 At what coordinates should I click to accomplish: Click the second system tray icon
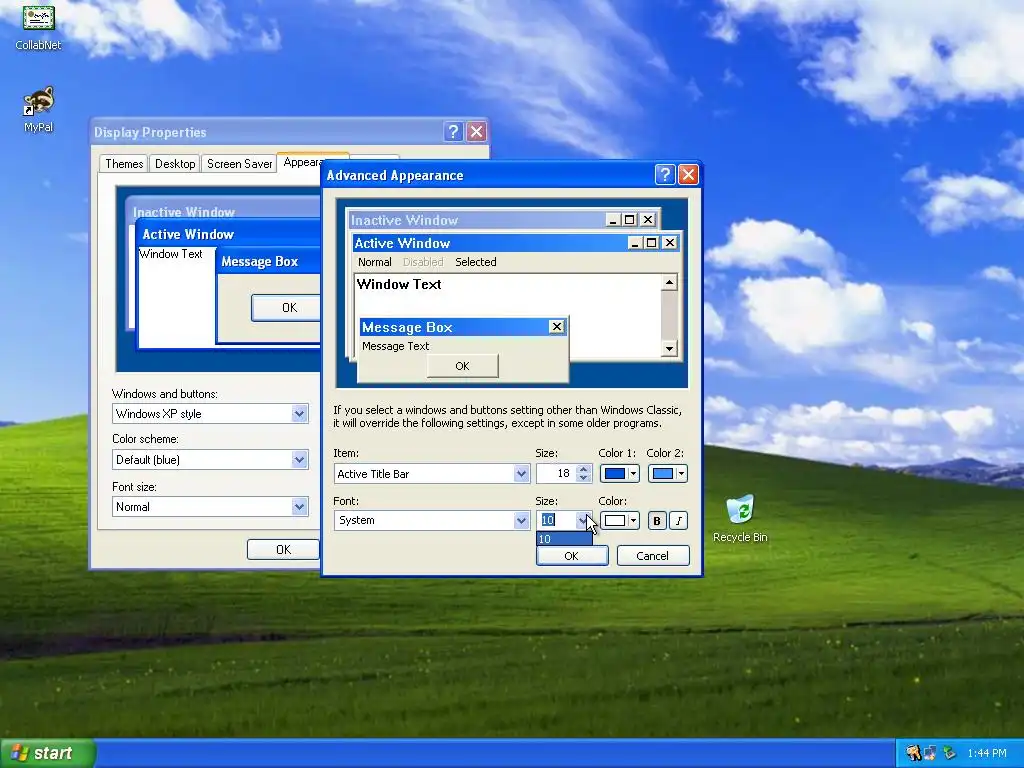click(x=930, y=753)
